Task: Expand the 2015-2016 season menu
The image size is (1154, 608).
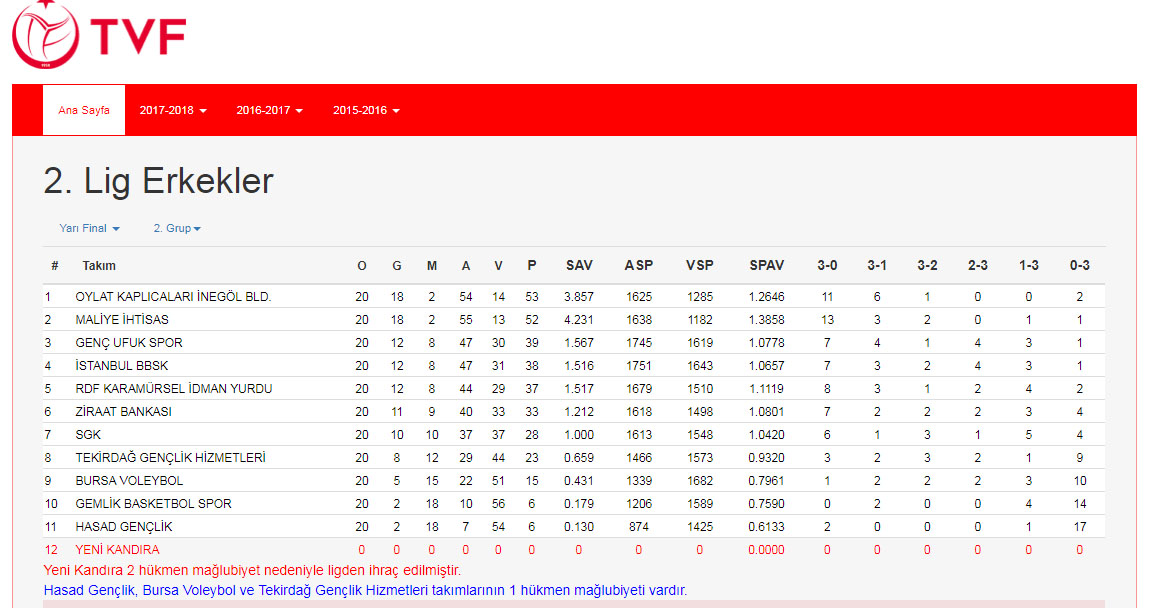Action: [x=366, y=110]
